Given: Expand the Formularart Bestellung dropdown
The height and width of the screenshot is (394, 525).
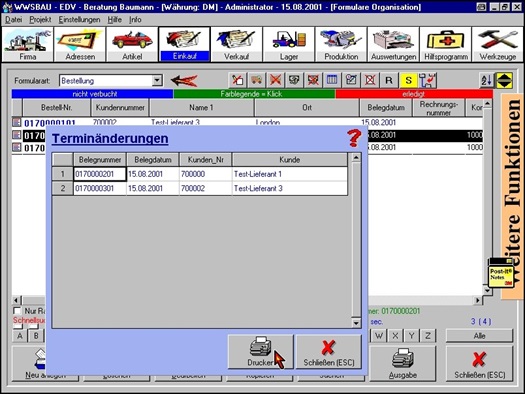Looking at the screenshot, I should (157, 80).
